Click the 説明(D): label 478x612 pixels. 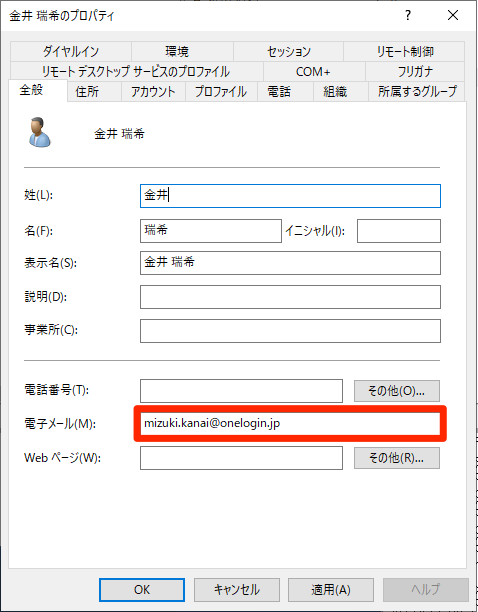click(46, 297)
